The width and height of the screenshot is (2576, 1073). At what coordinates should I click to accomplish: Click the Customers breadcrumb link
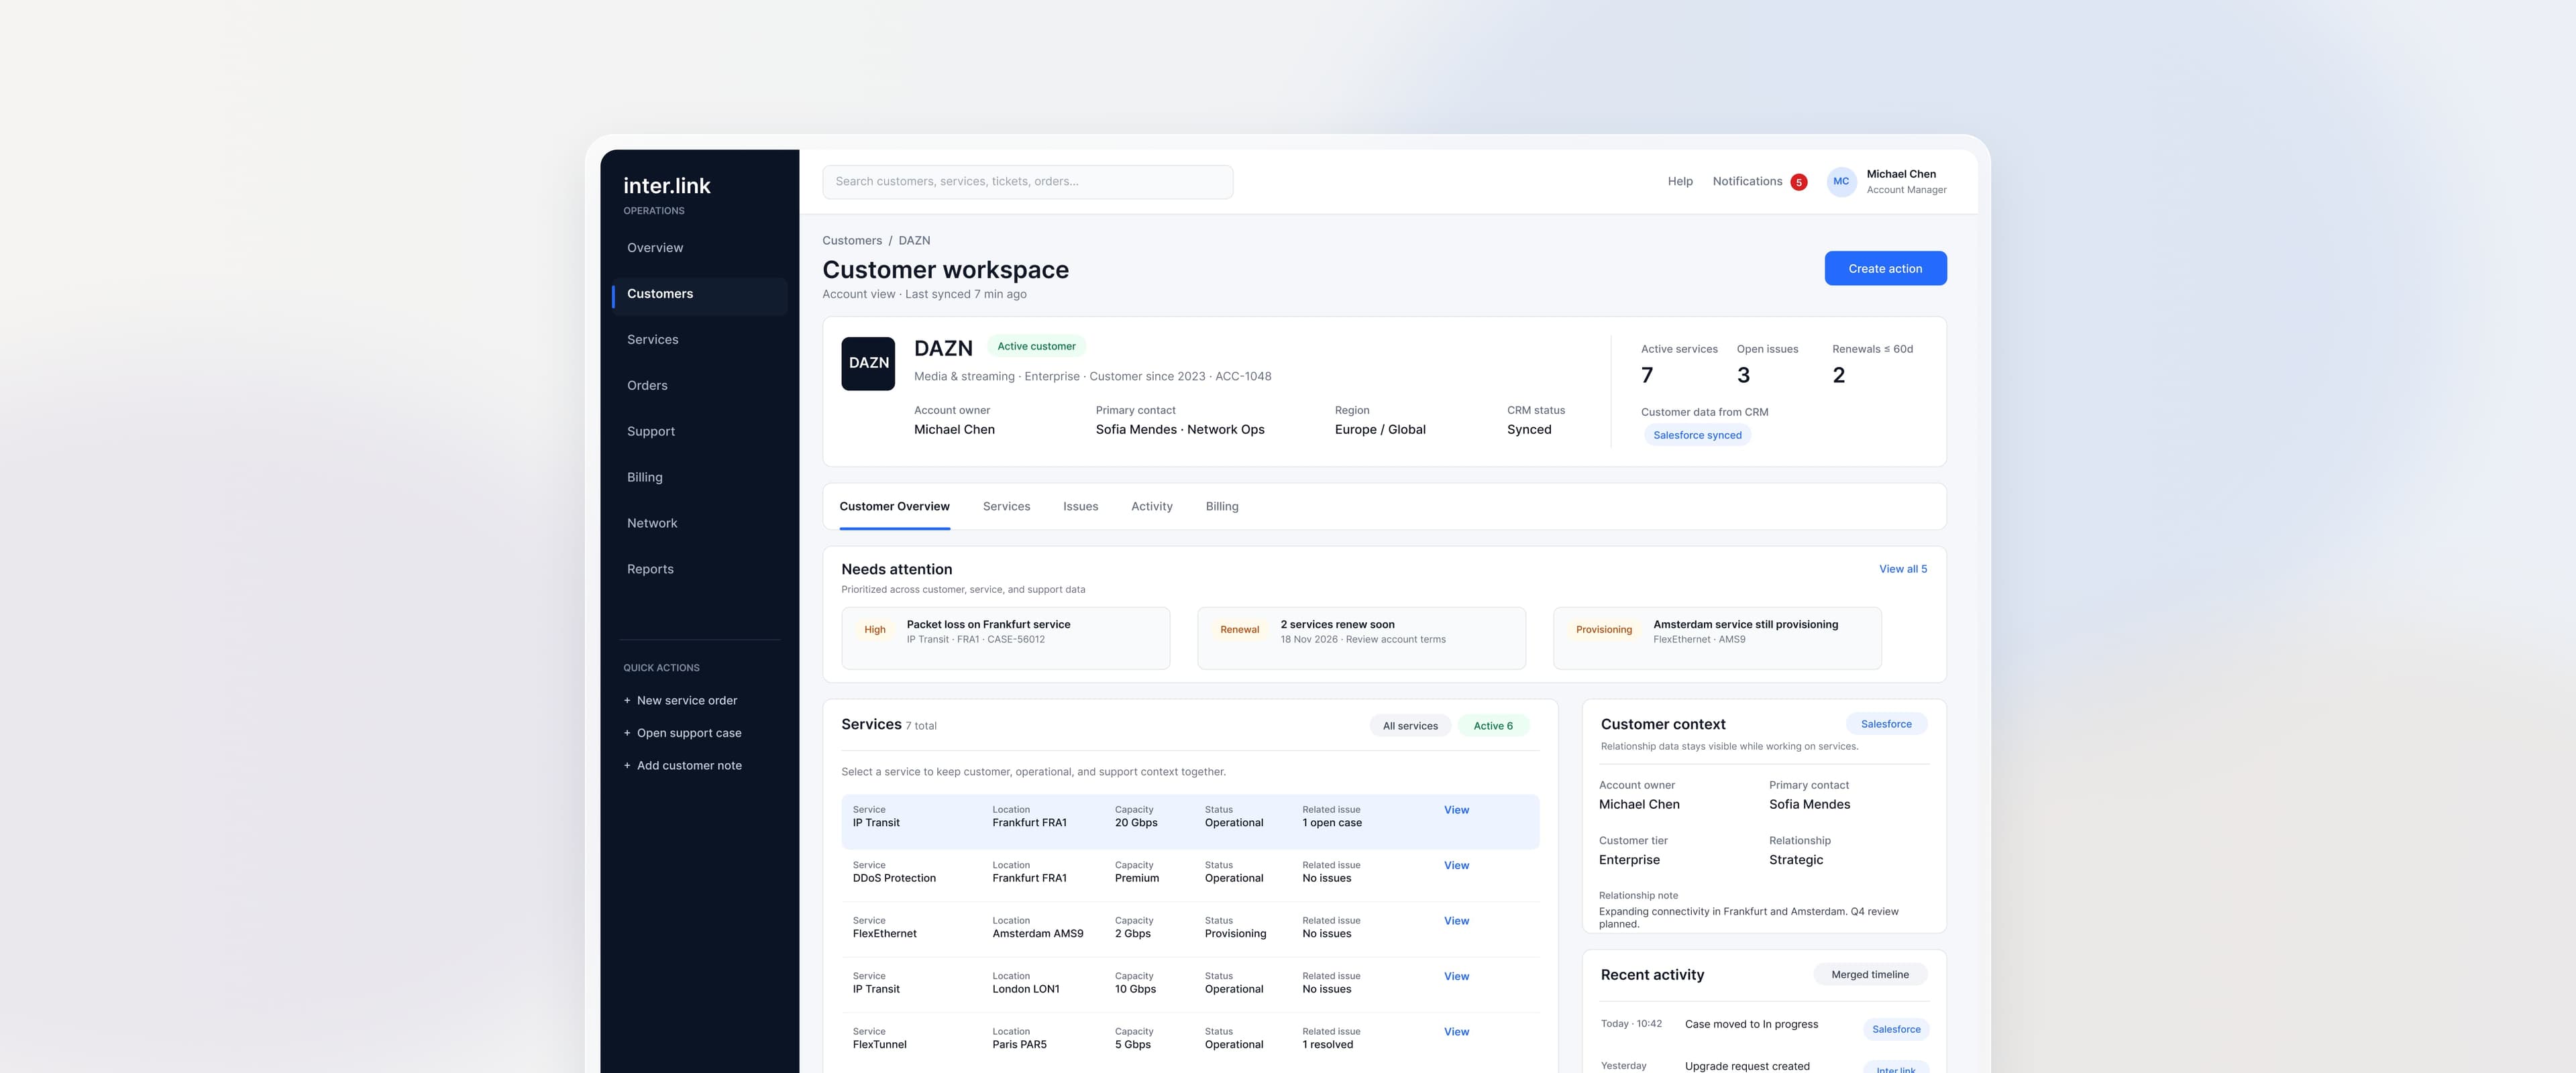point(852,241)
